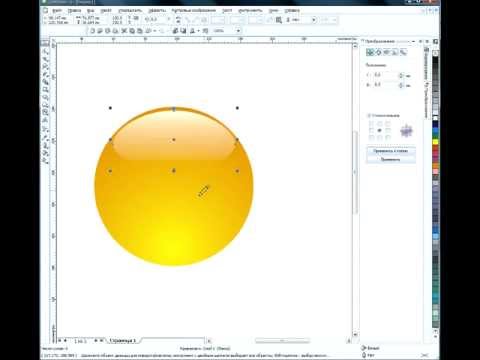Click the Paste toolbar icon
480x360 pixels.
click(x=140, y=31)
